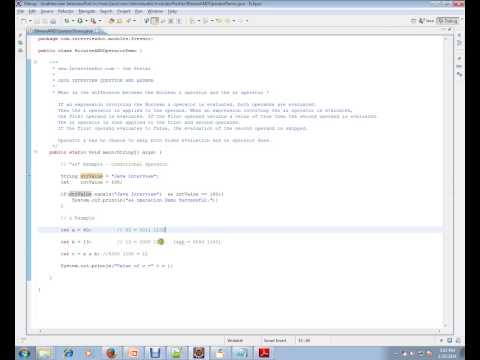Open the Navigate menu
The width and height of the screenshot is (480, 360).
tap(87, 11)
